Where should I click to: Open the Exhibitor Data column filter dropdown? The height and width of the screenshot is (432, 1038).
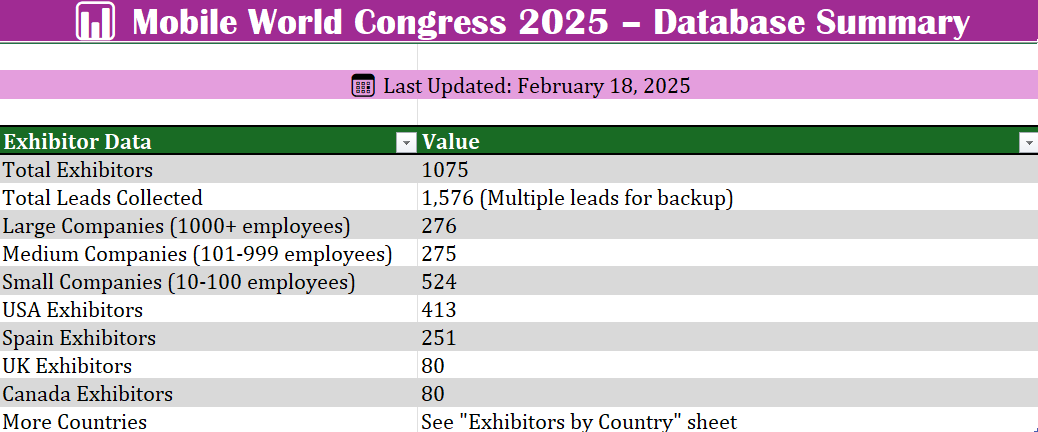pyautogui.click(x=405, y=142)
